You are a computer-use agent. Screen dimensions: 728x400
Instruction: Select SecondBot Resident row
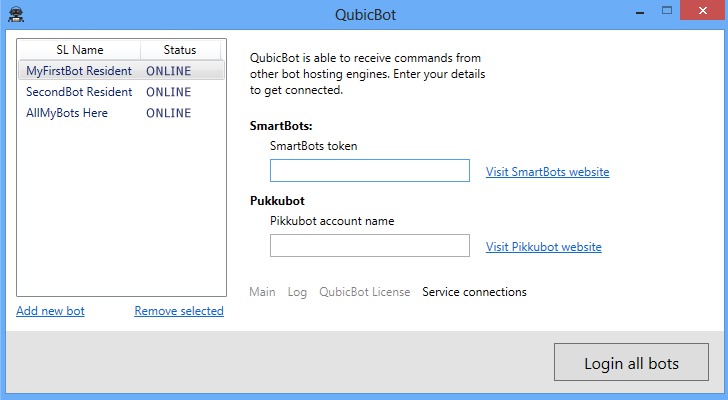point(121,92)
